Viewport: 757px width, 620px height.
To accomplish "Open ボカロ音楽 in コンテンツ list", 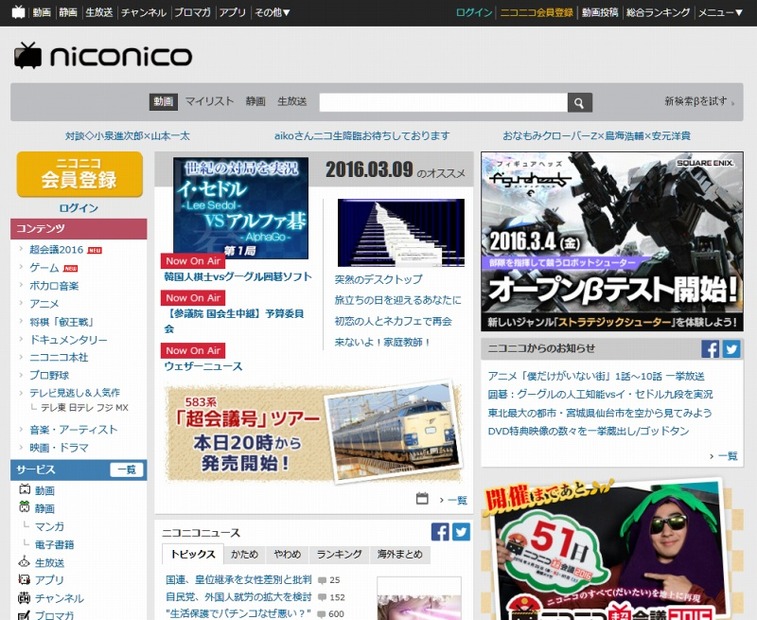I will pos(54,285).
